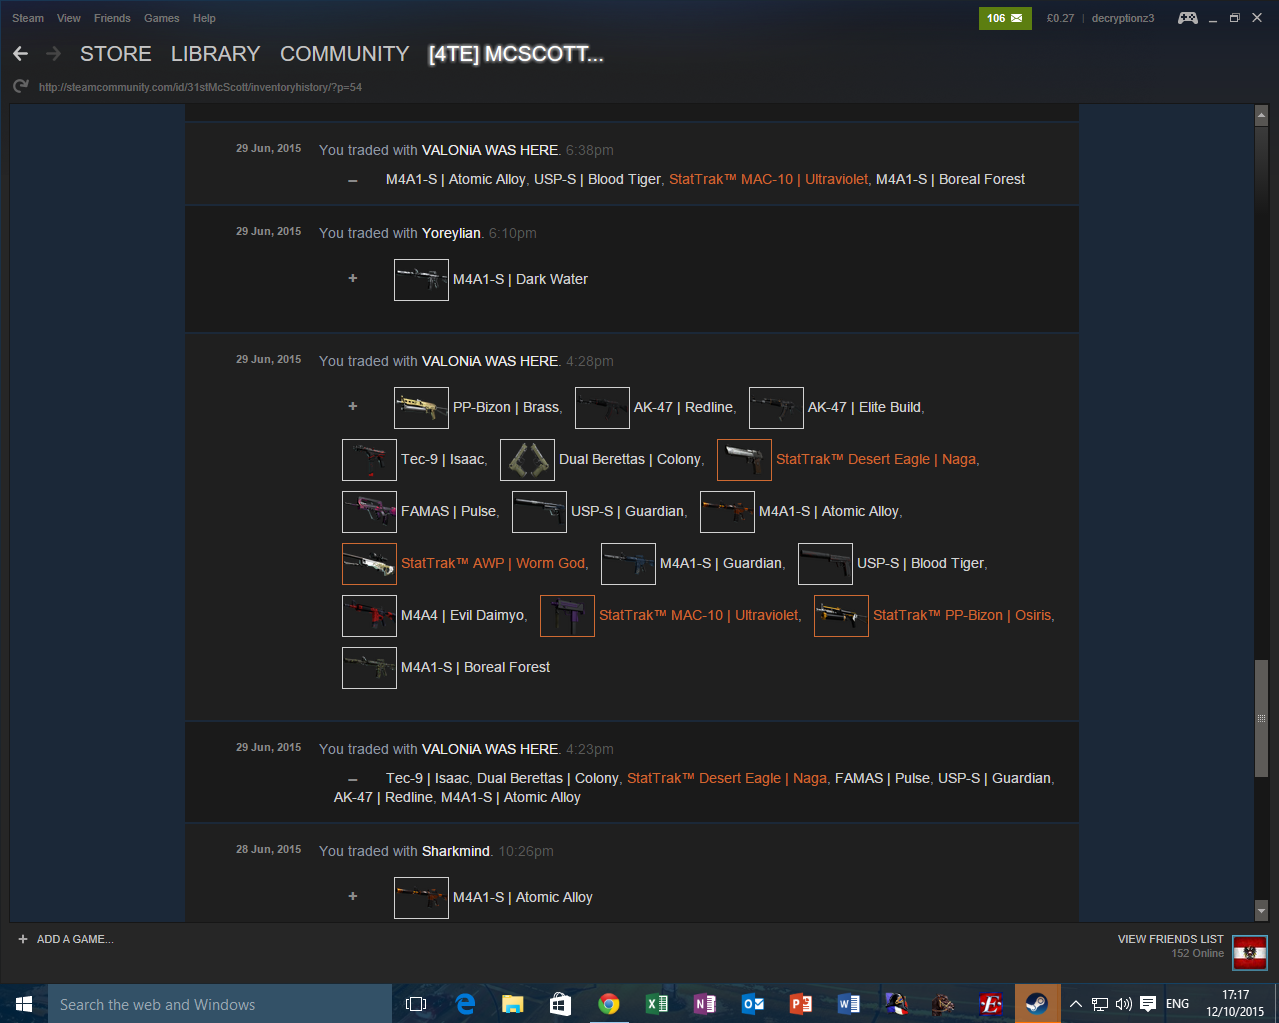Open the Friends menu
This screenshot has height=1023, width=1279.
(112, 18)
